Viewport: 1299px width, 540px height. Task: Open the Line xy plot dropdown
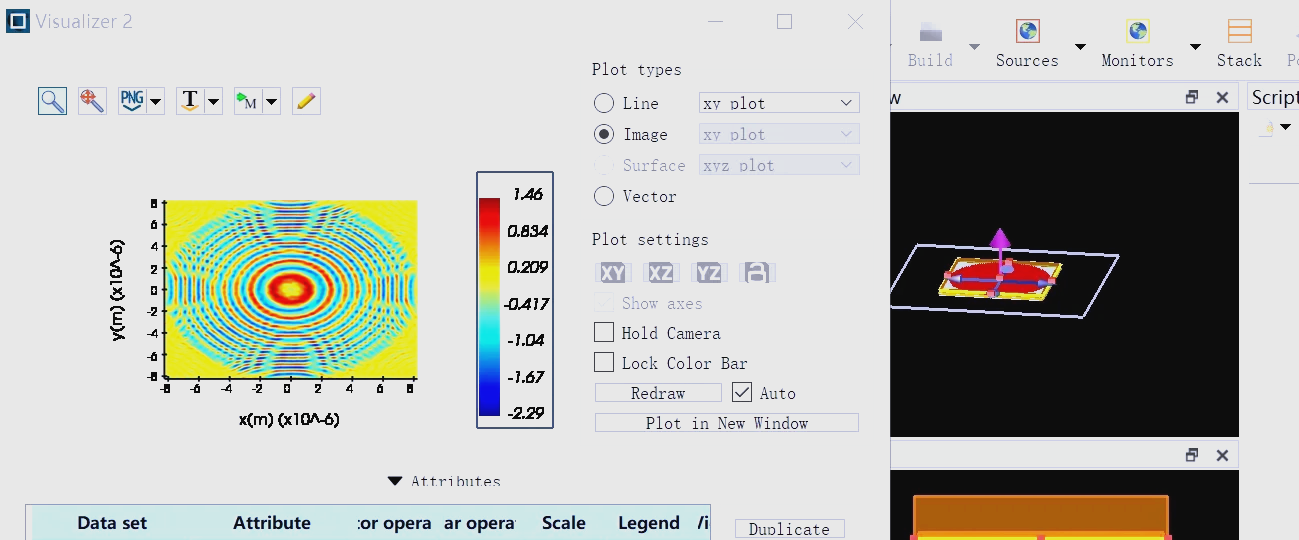779,103
